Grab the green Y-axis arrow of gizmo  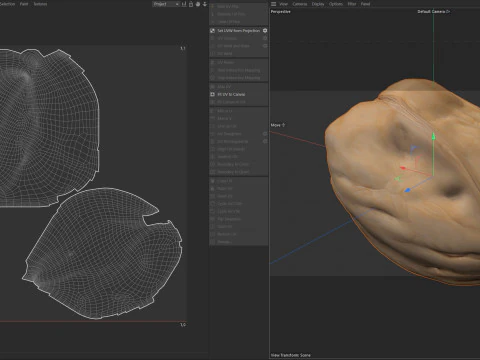pyautogui.click(x=433, y=136)
